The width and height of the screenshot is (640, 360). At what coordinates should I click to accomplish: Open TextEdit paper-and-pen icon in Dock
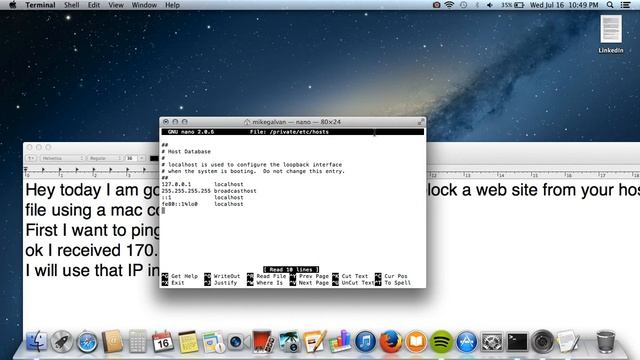coord(568,341)
